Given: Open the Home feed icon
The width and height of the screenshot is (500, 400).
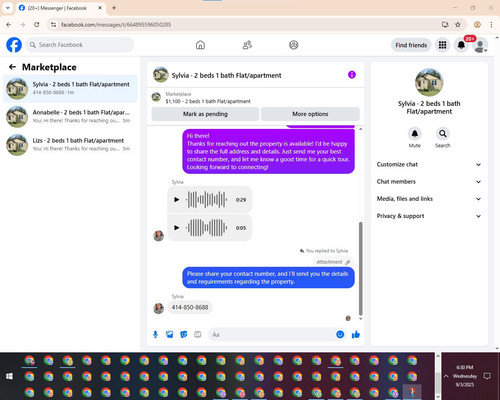Looking at the screenshot, I should (x=200, y=45).
